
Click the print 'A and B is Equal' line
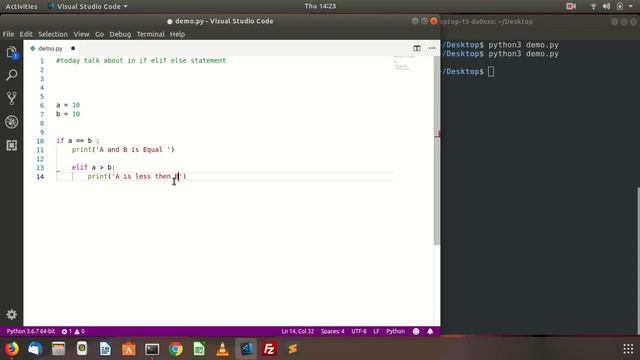123,150
